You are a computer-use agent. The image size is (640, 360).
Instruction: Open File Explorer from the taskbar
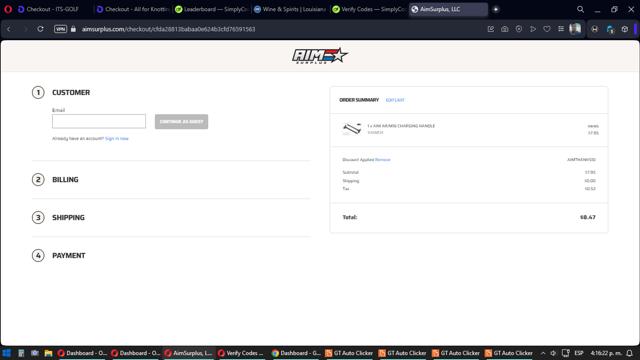49,353
